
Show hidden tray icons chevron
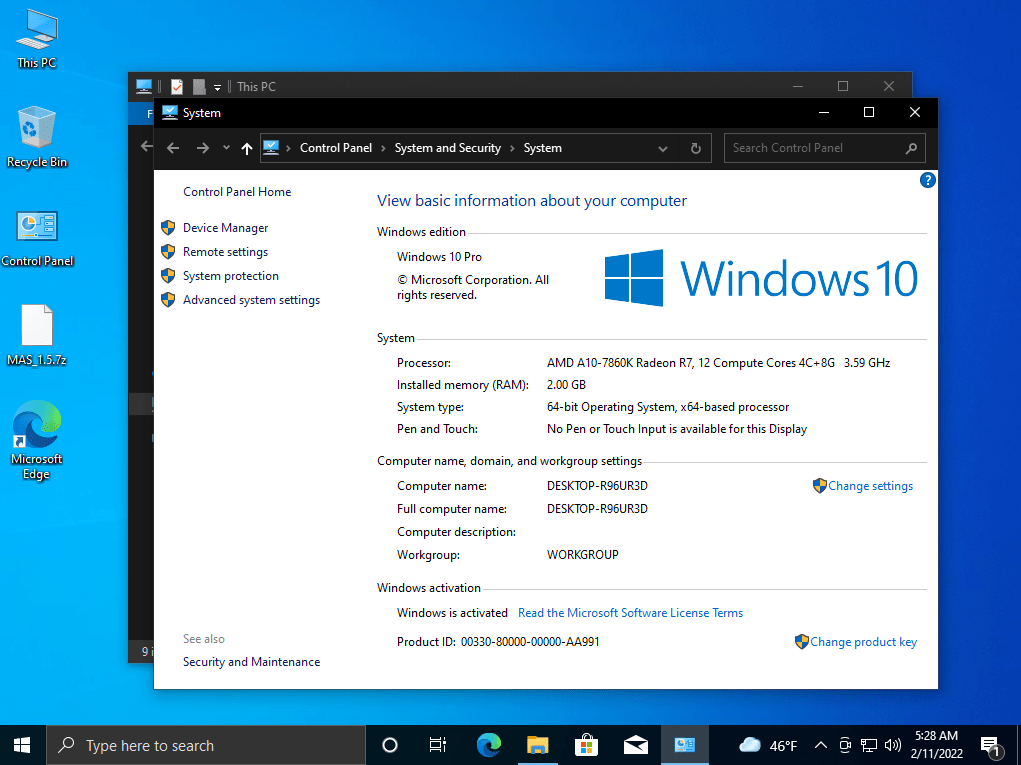point(821,745)
